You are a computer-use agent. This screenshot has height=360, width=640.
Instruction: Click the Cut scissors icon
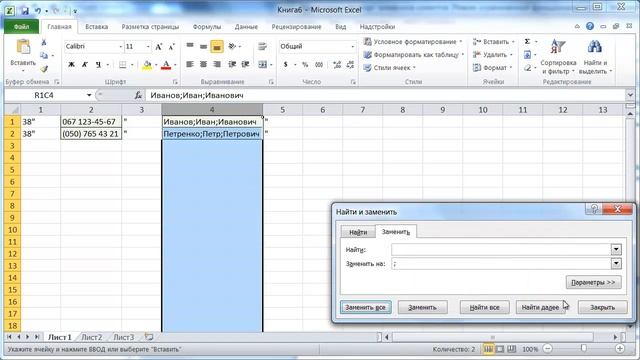pos(44,42)
